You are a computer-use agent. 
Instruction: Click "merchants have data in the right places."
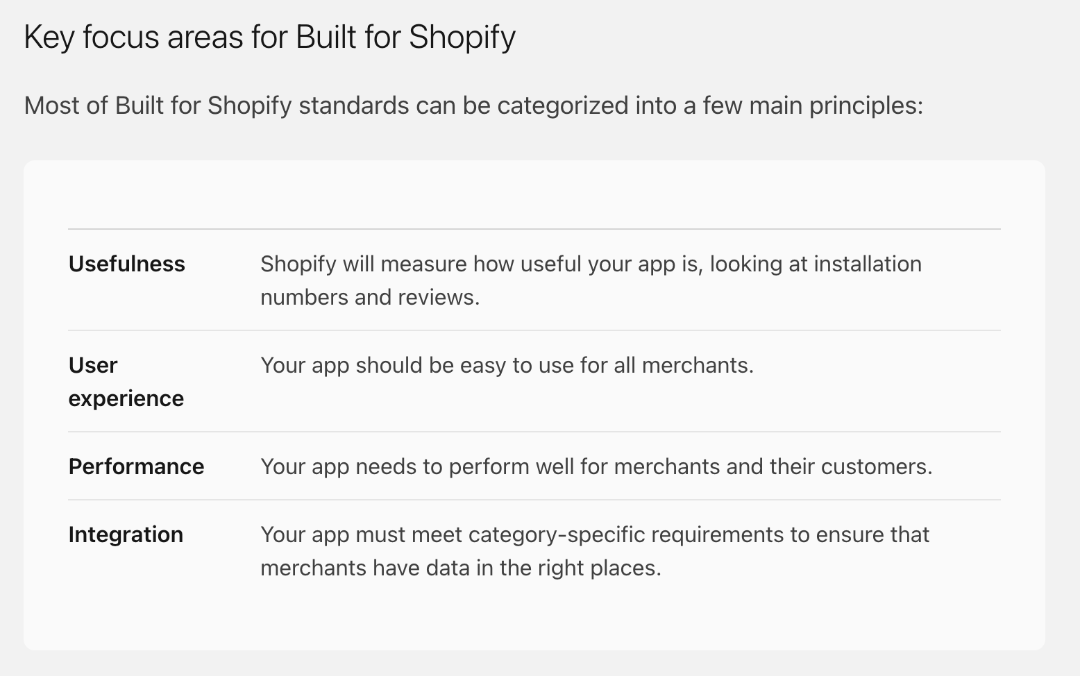tap(460, 568)
